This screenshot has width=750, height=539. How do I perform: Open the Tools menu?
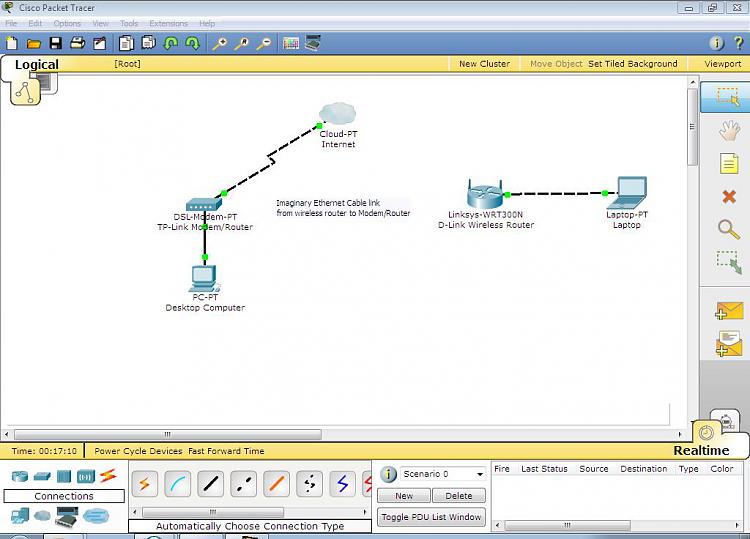(x=129, y=23)
